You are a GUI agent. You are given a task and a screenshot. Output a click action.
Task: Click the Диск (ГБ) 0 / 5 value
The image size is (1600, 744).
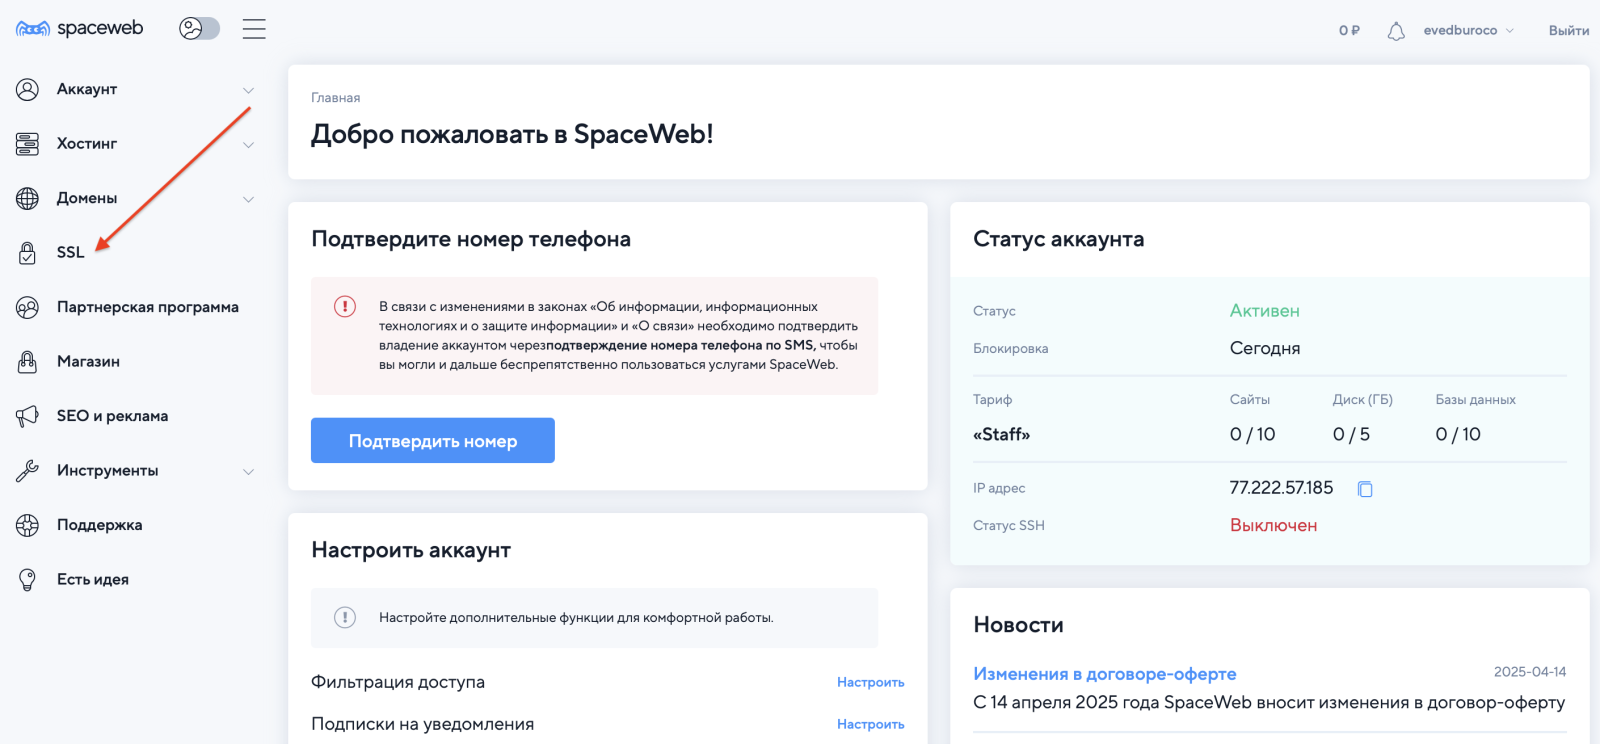[x=1351, y=434]
